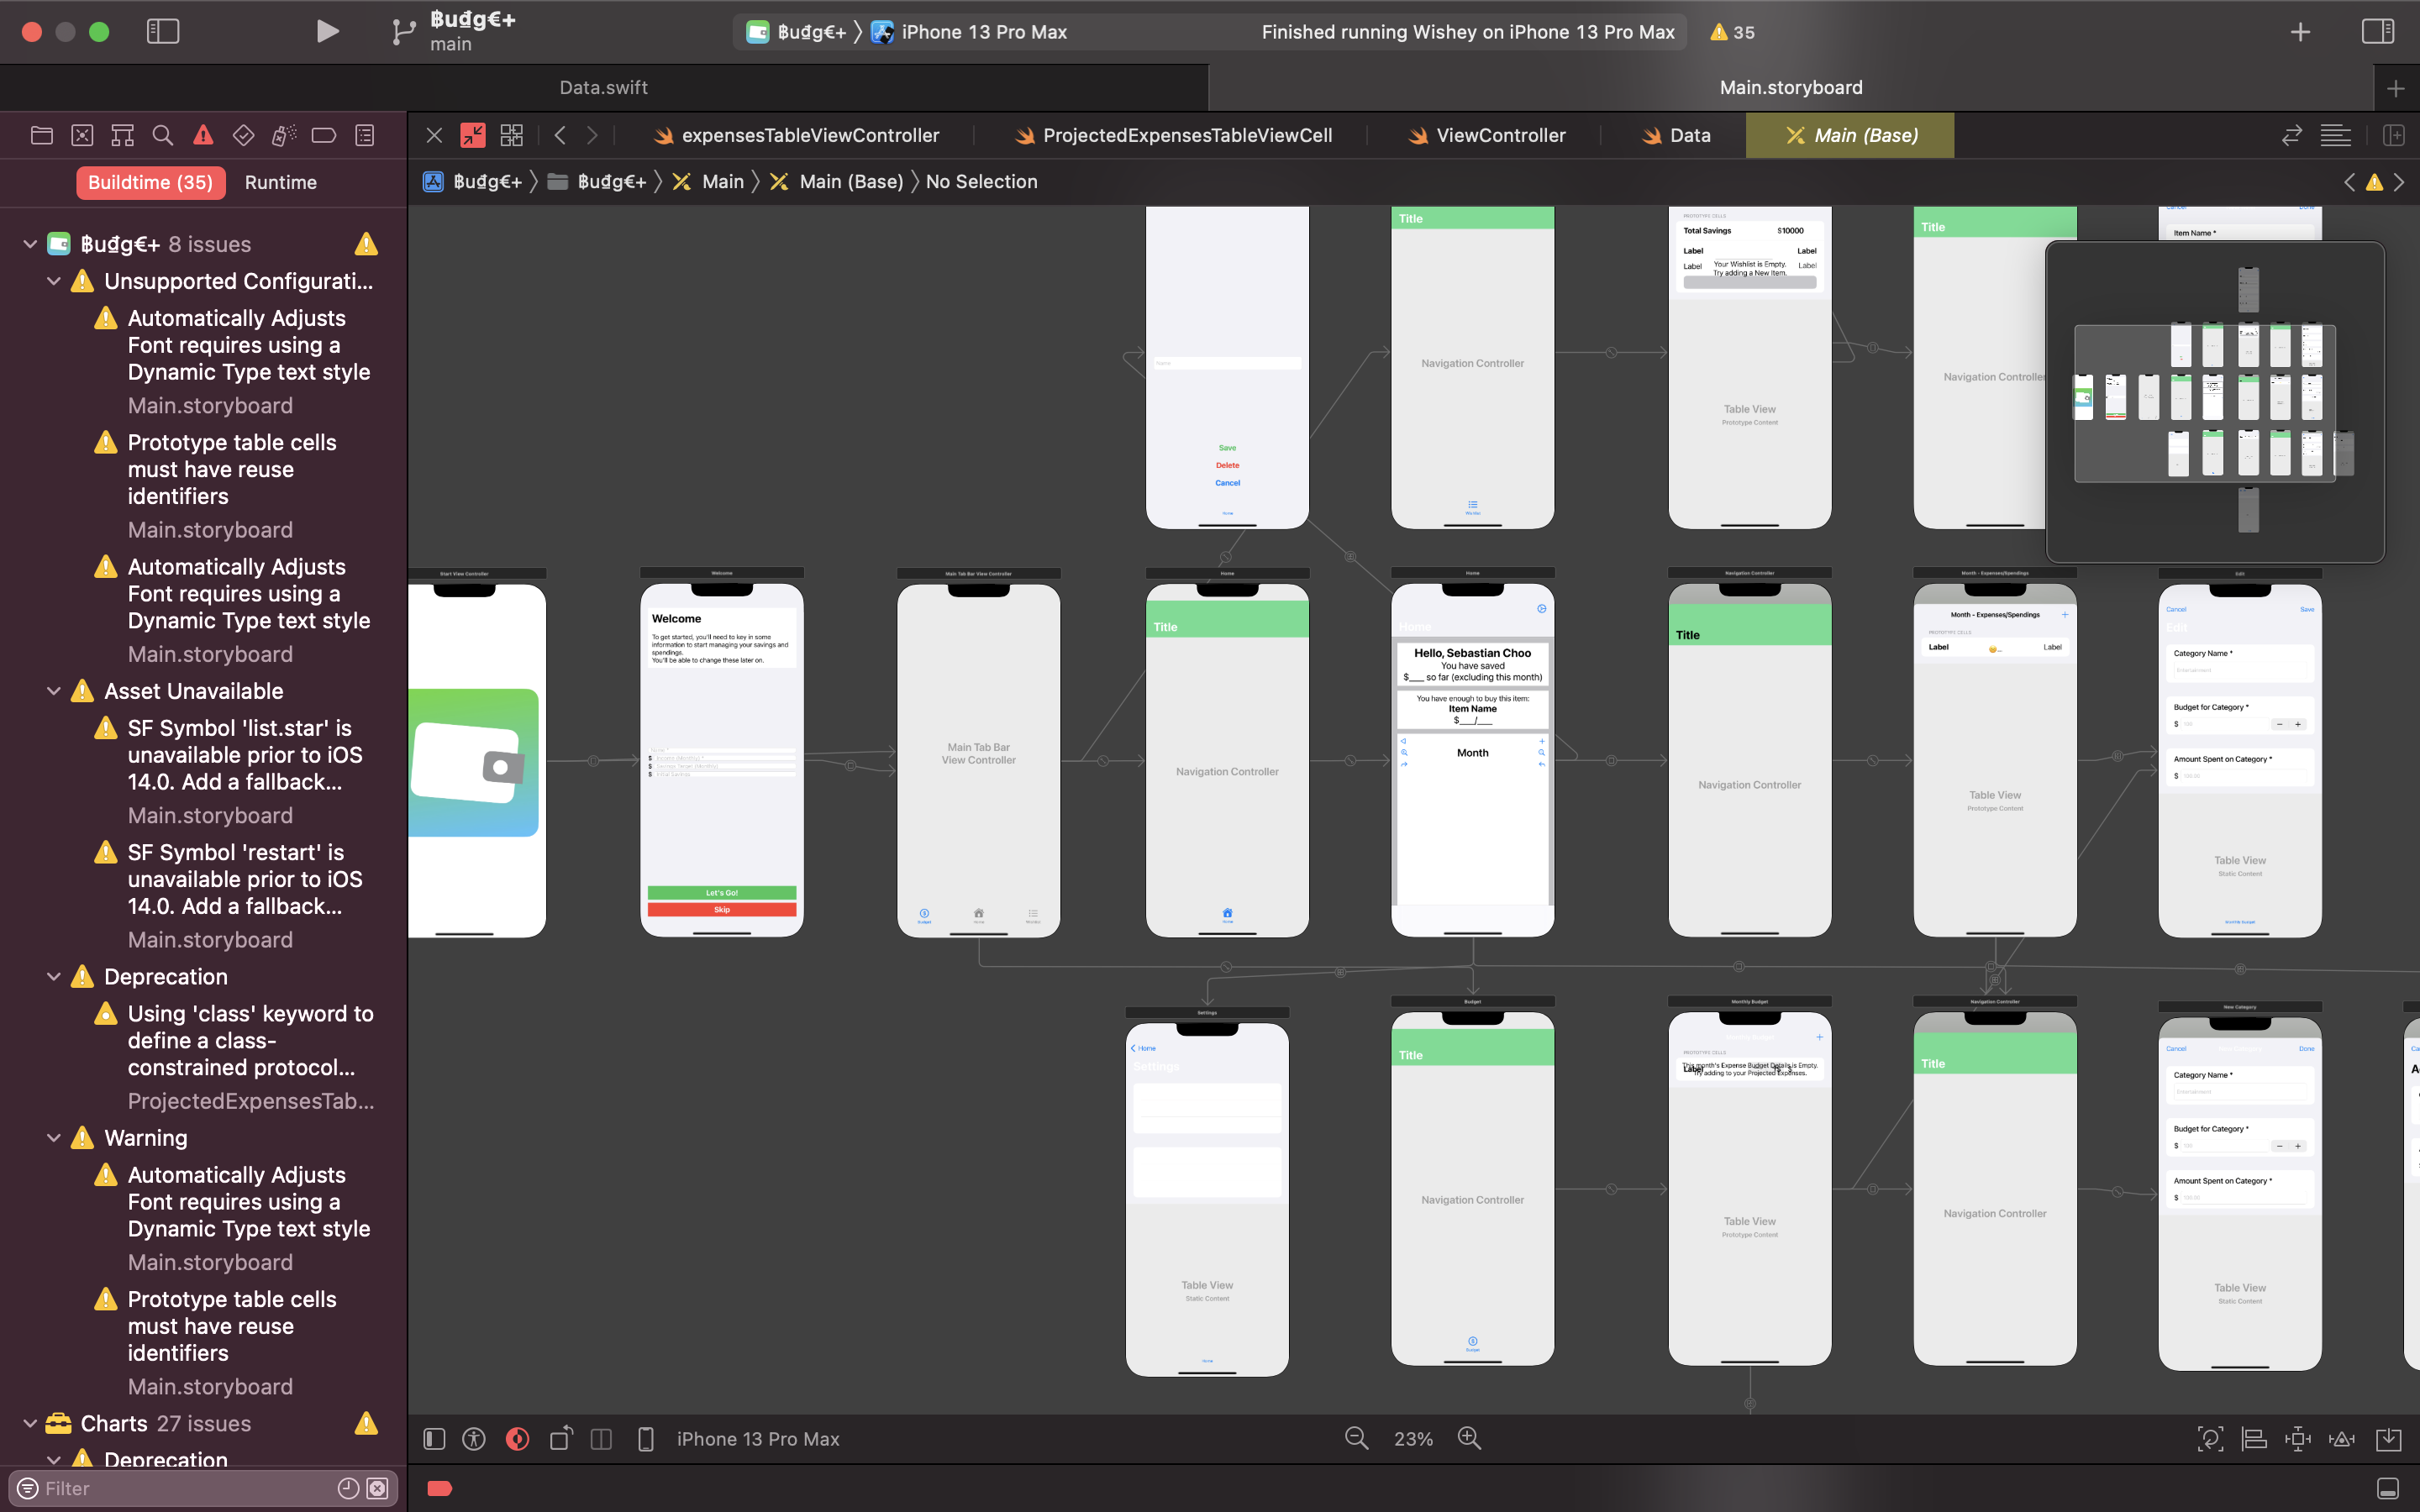
Task: Zoom out the storyboard with the minus magnifier
Action: (x=1356, y=1438)
